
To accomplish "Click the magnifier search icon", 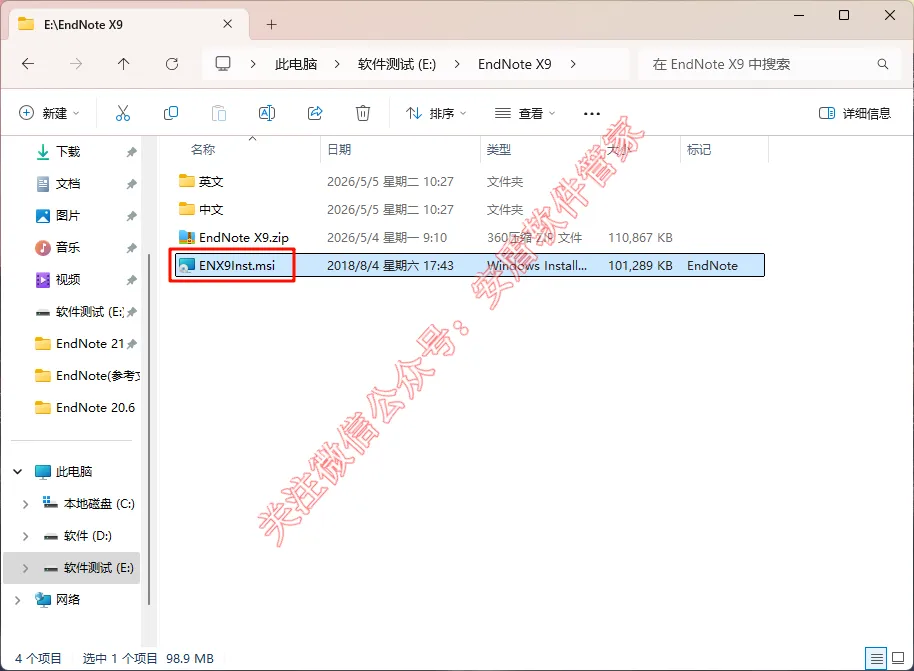I will click(883, 64).
